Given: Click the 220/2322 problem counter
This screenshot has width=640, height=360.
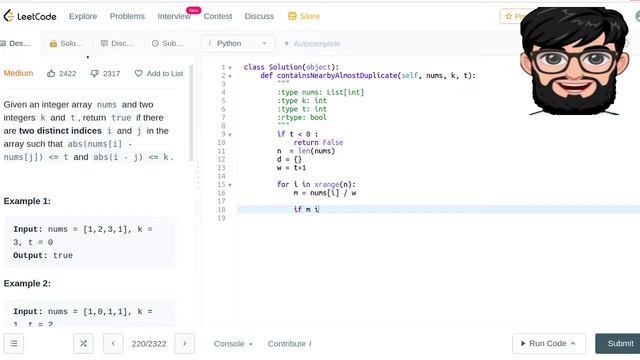Looking at the screenshot, I should click(x=149, y=344).
